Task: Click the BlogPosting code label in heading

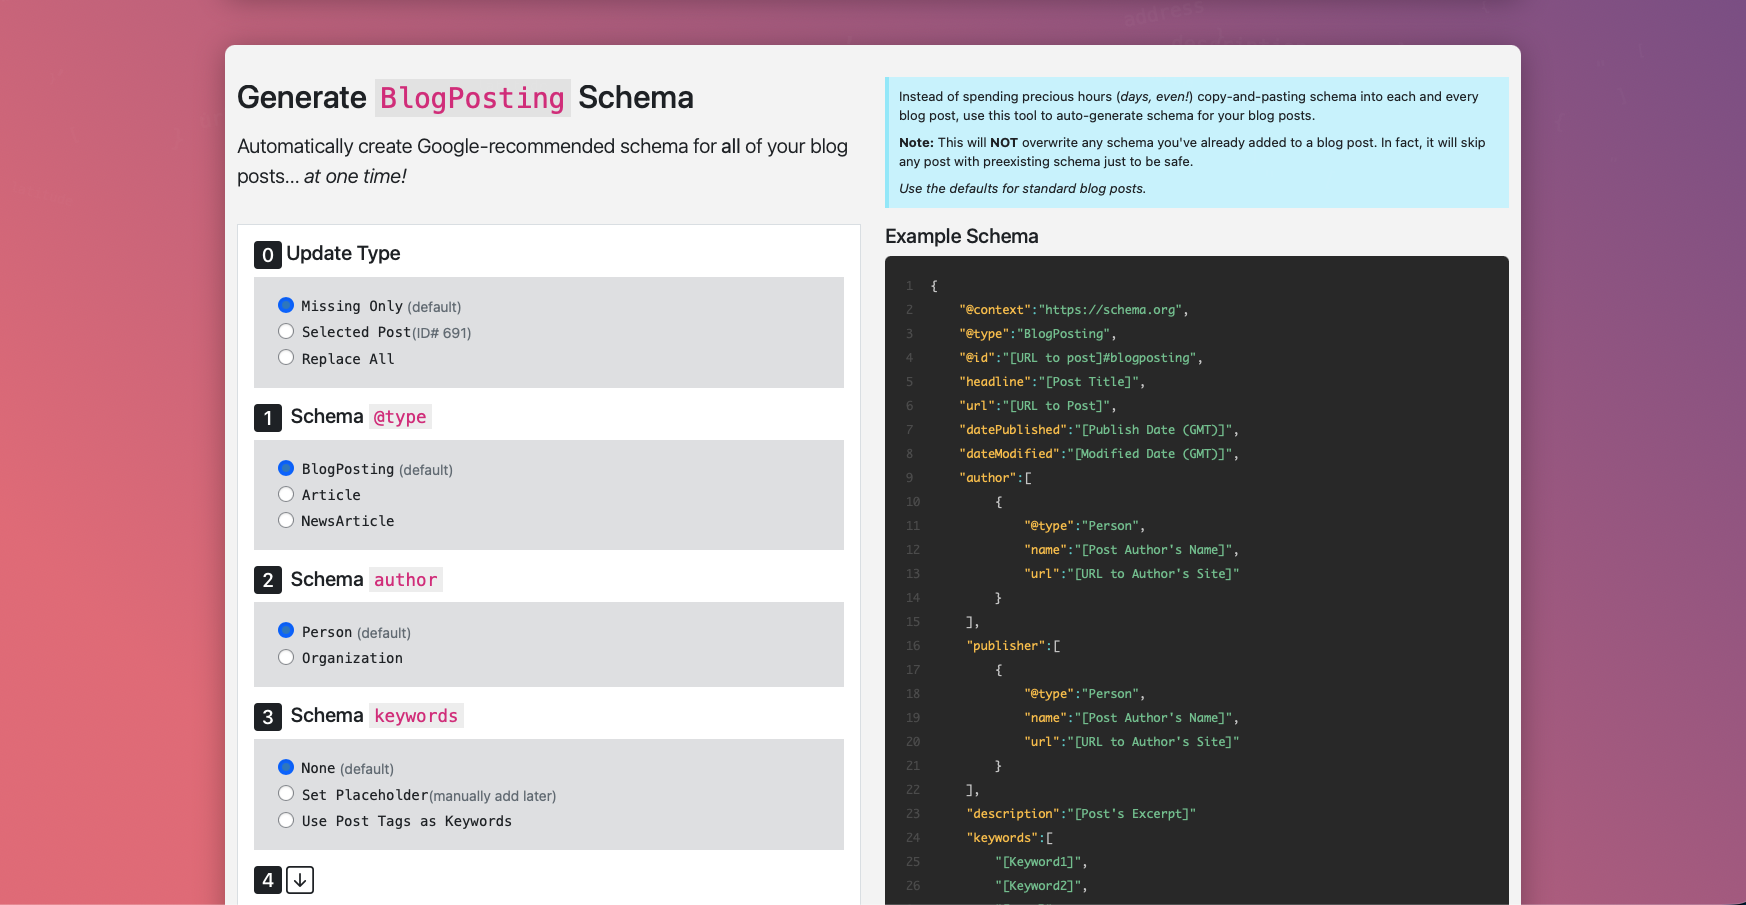Action: [x=472, y=98]
